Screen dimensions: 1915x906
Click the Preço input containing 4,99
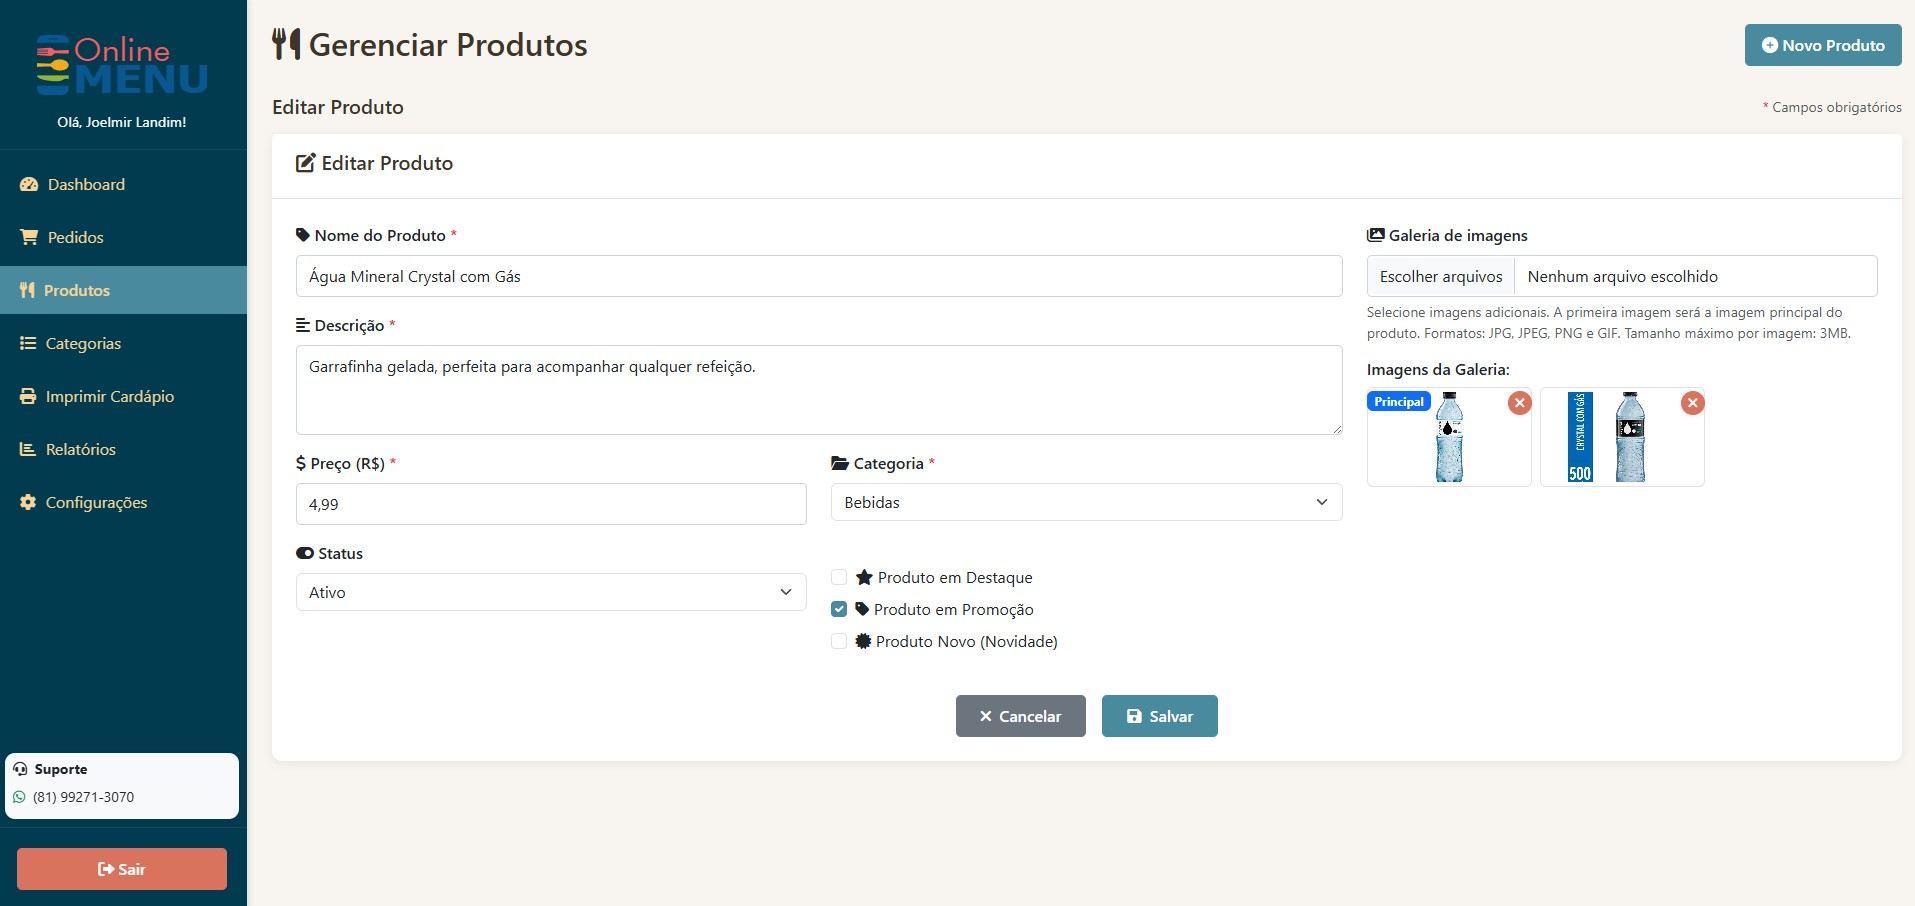point(550,504)
